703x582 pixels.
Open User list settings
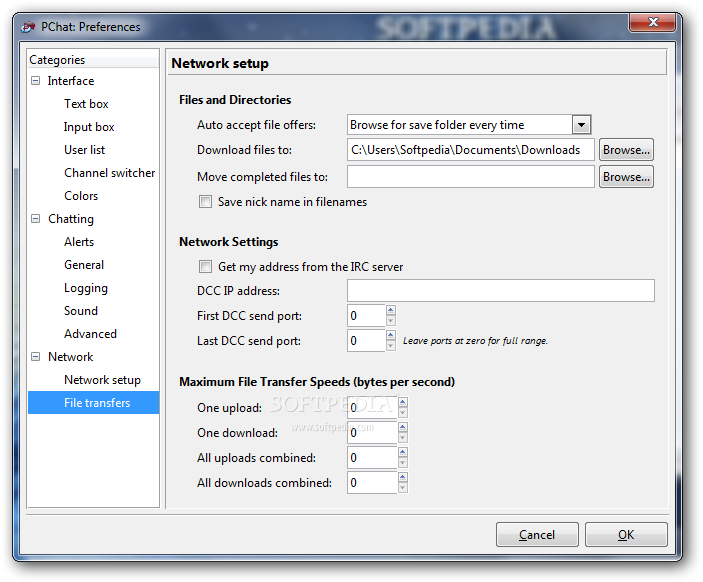pos(84,150)
